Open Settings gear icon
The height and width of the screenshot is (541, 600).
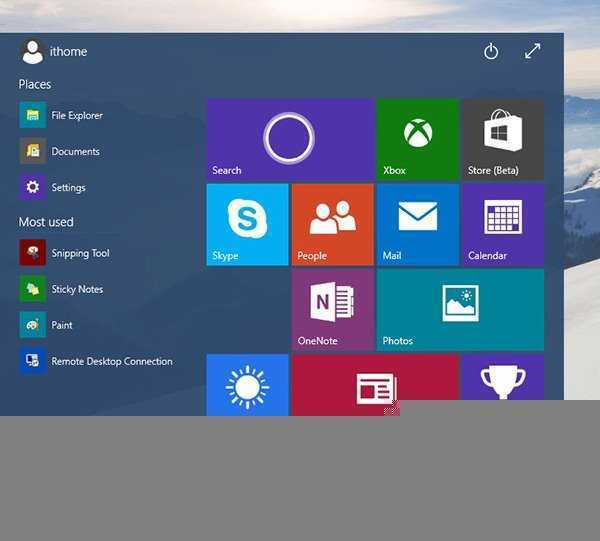(x=33, y=187)
